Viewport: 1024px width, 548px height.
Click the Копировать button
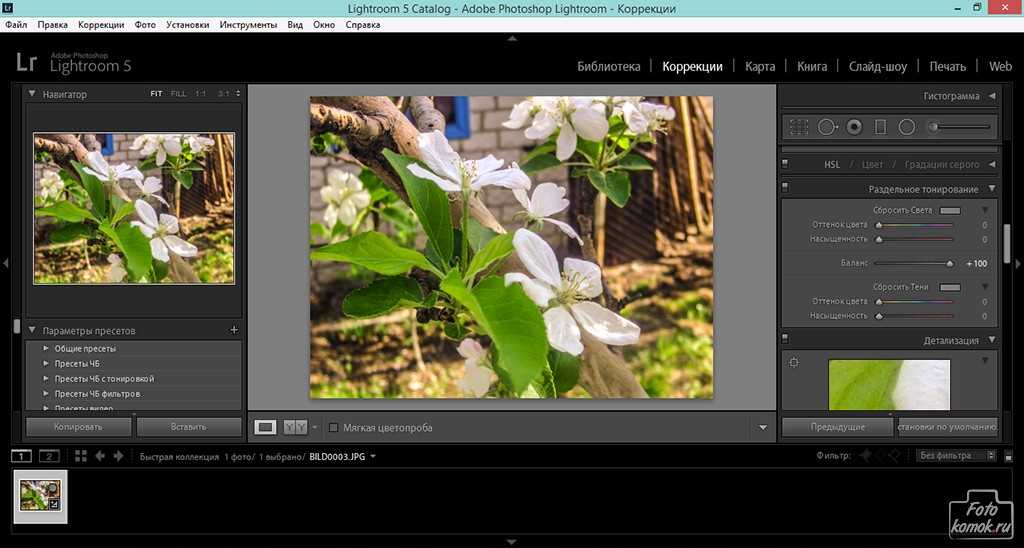78,427
